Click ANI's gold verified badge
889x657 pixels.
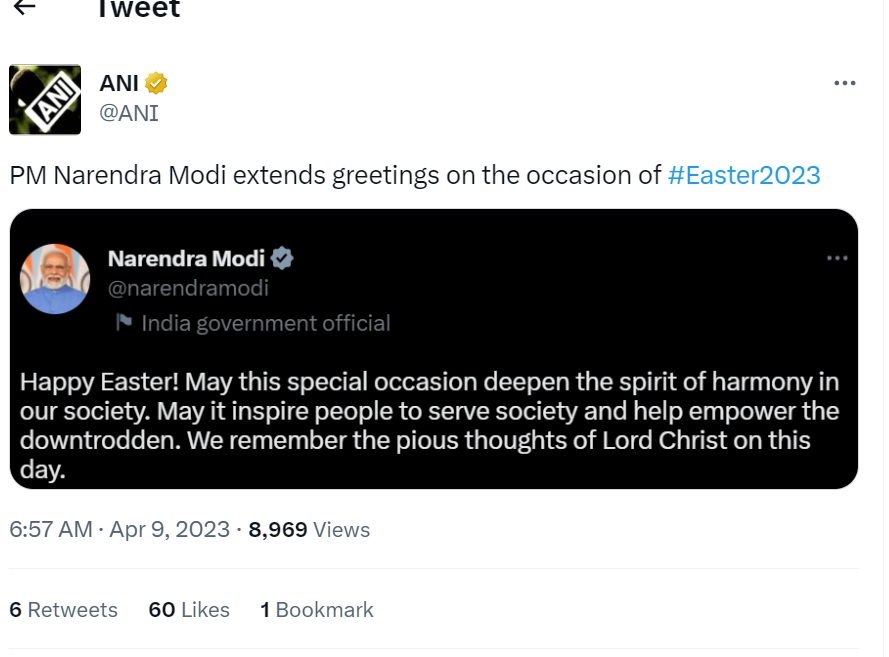[156, 83]
